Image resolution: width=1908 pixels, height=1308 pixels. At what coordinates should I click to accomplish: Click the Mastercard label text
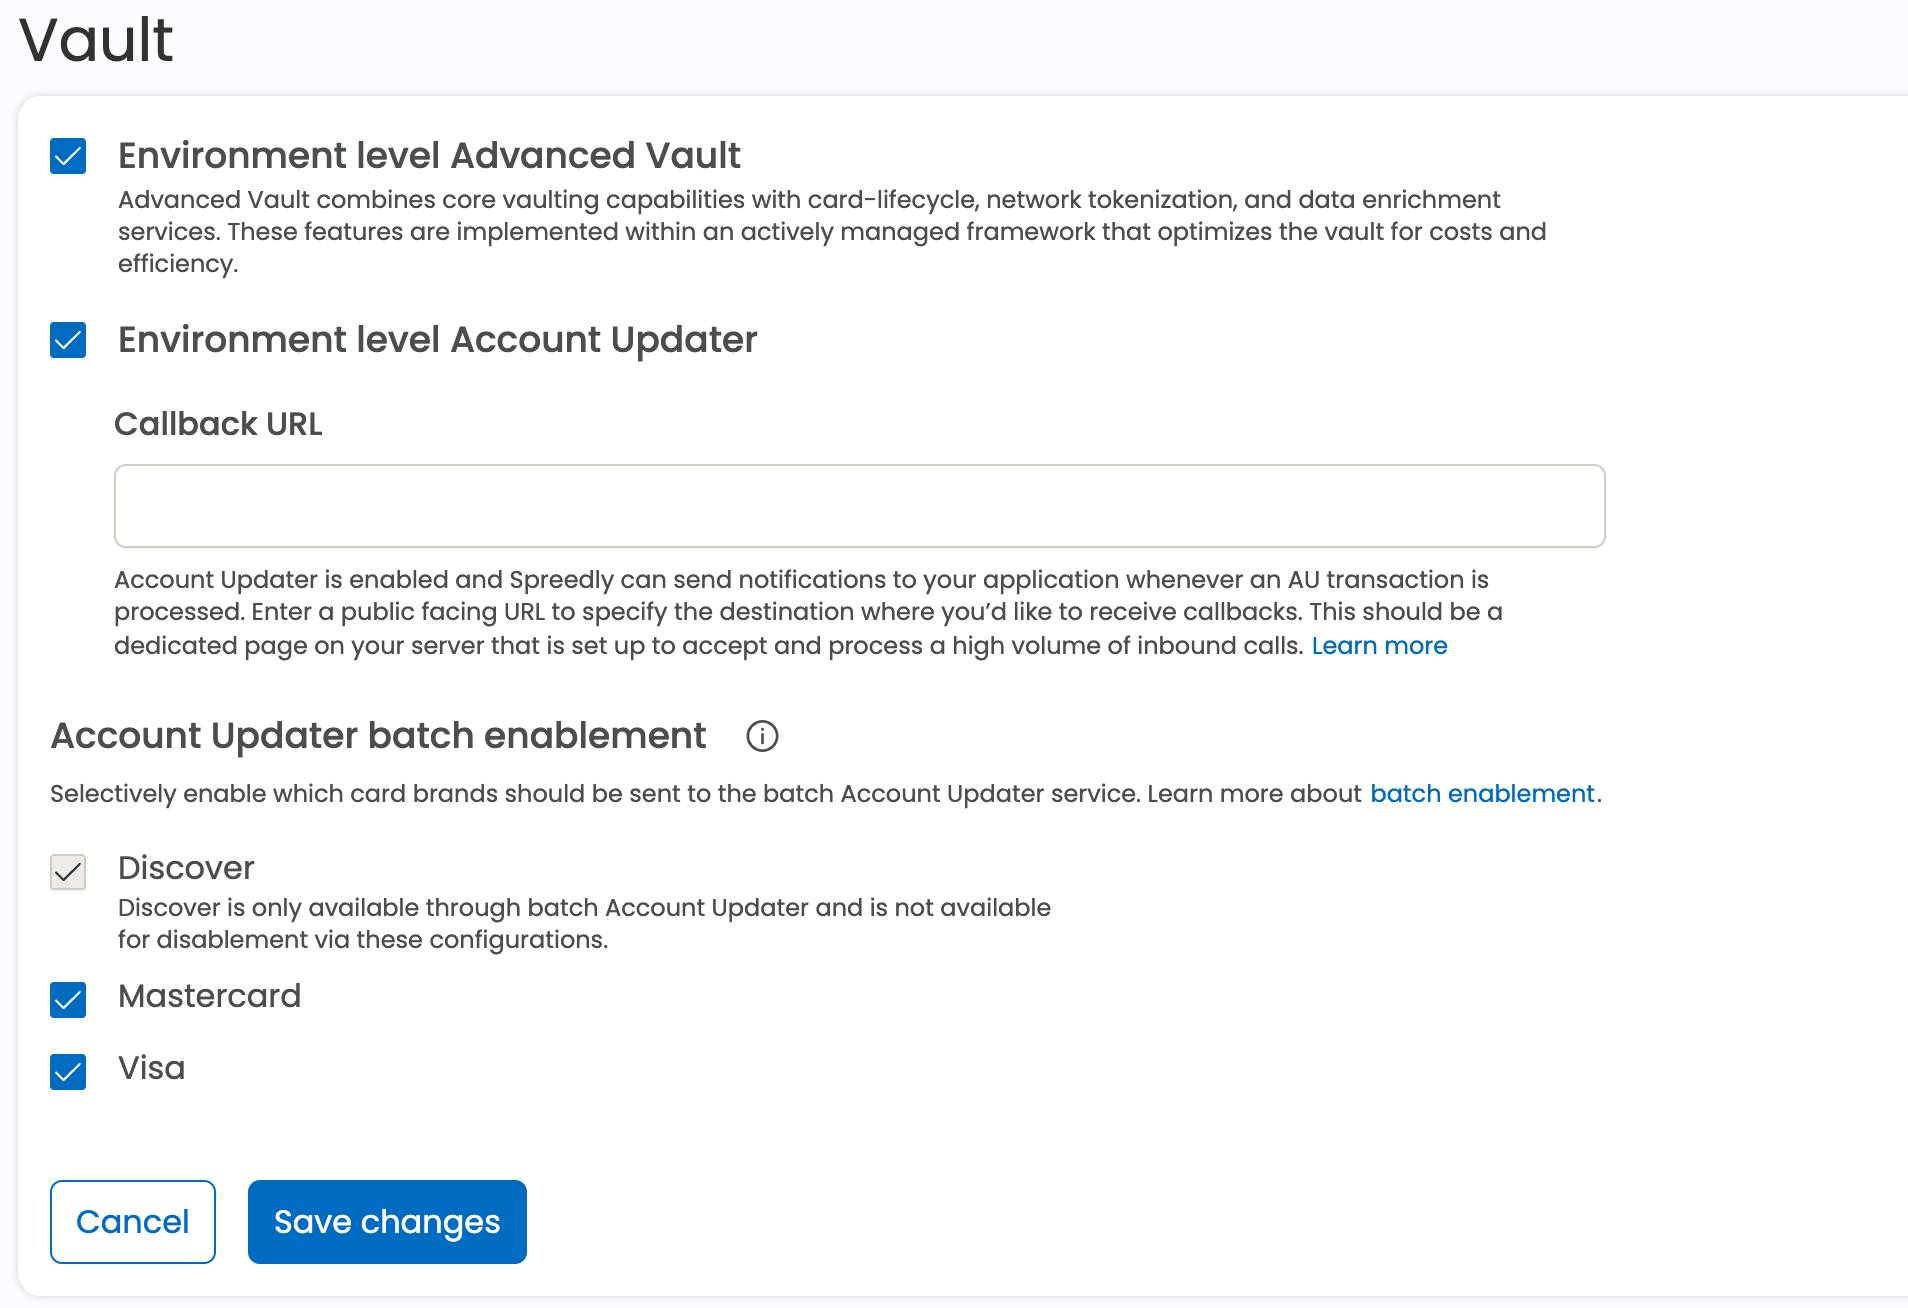coord(209,996)
